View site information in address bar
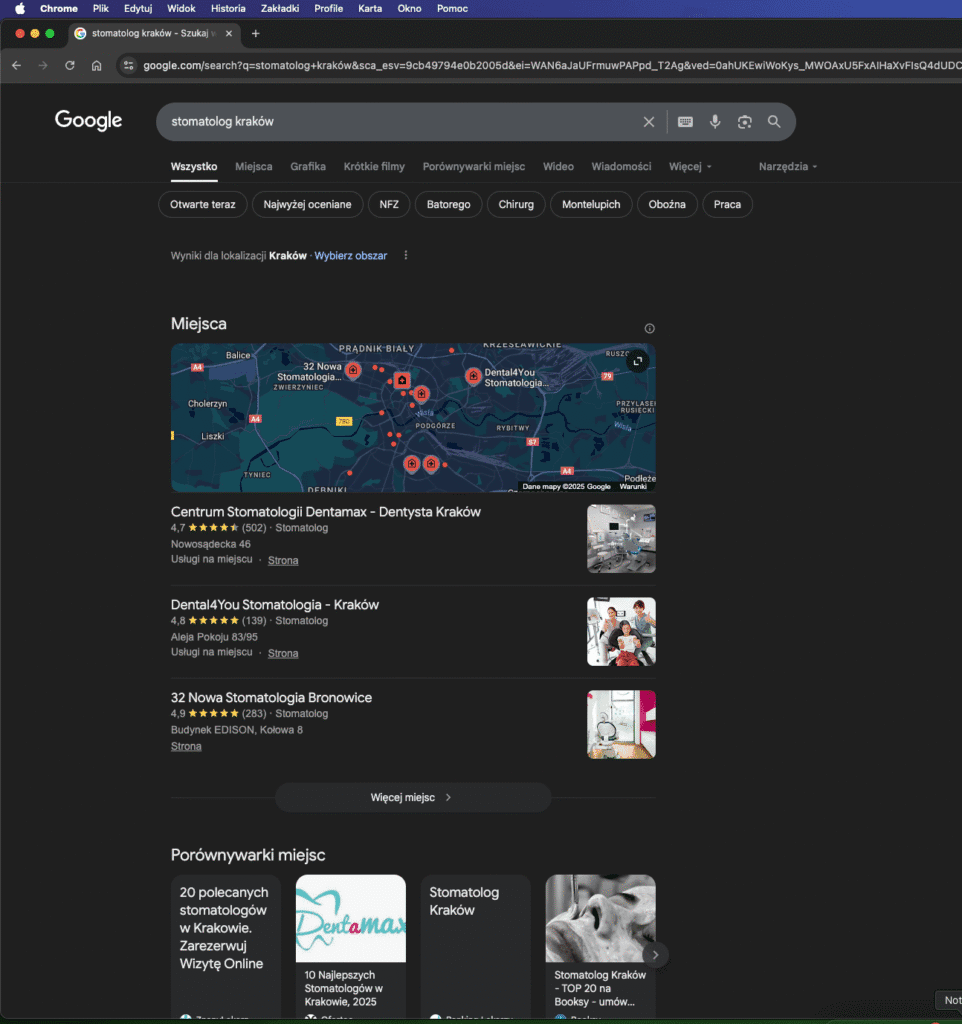The height and width of the screenshot is (1024, 962). pyautogui.click(x=129, y=65)
